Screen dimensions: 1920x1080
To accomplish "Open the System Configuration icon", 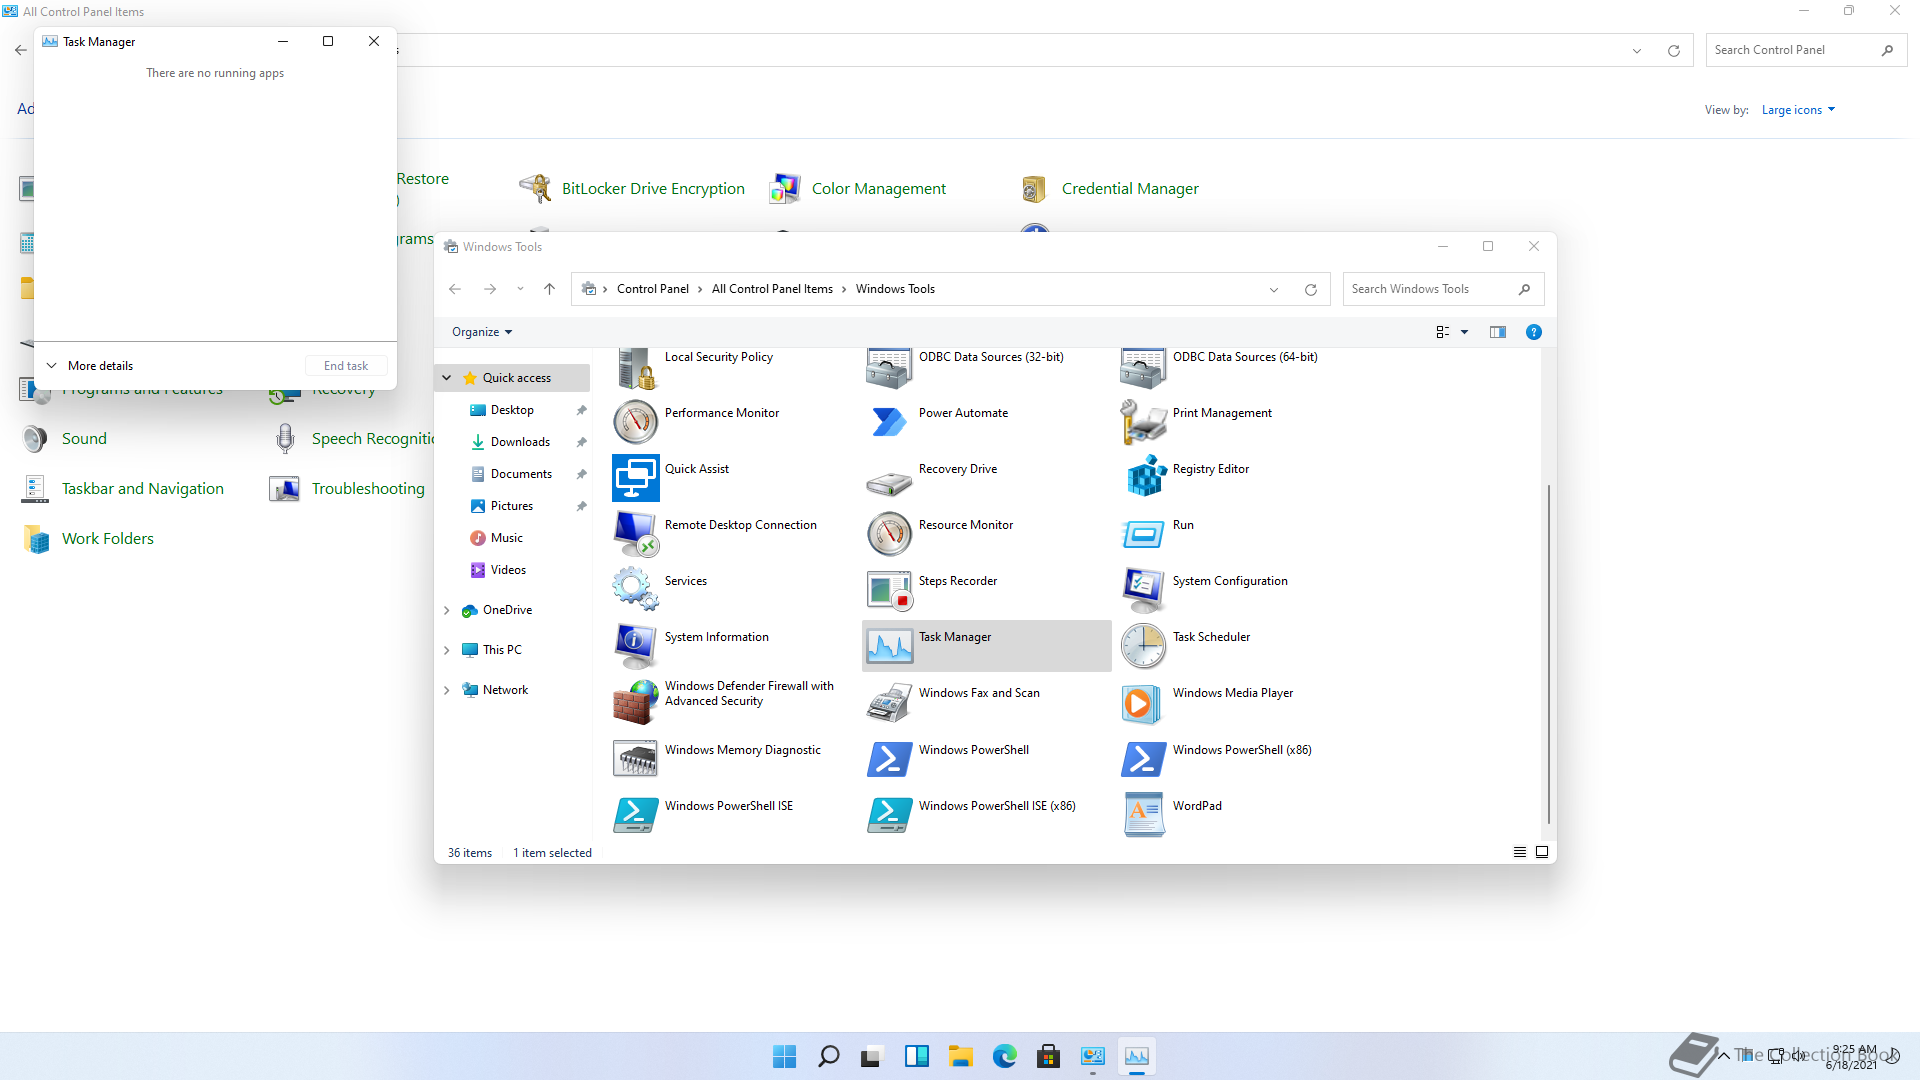I will pyautogui.click(x=1144, y=590).
